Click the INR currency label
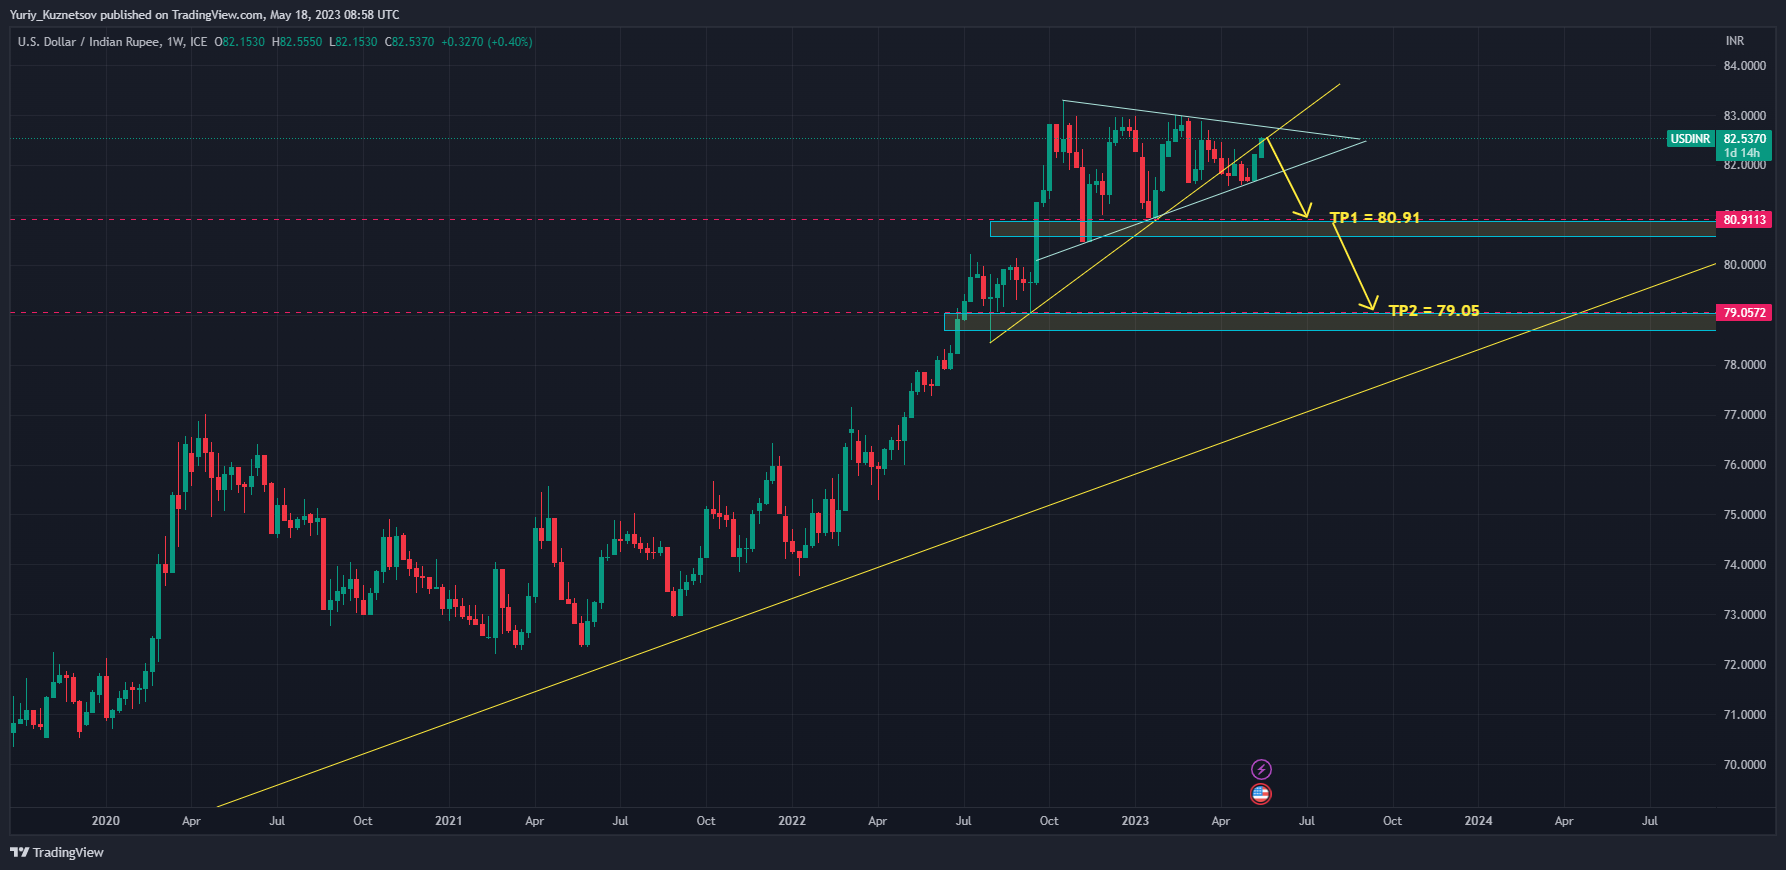1786x870 pixels. point(1735,41)
